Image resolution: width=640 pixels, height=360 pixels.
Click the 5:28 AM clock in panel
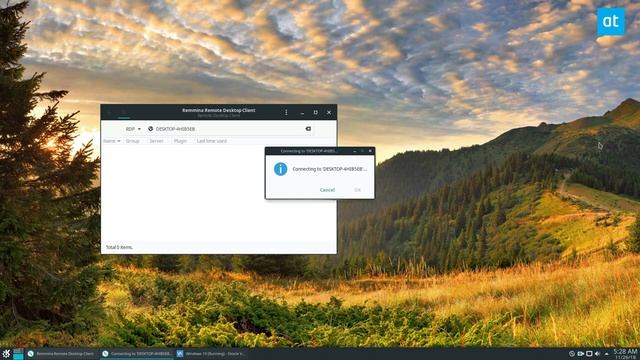click(x=625, y=353)
